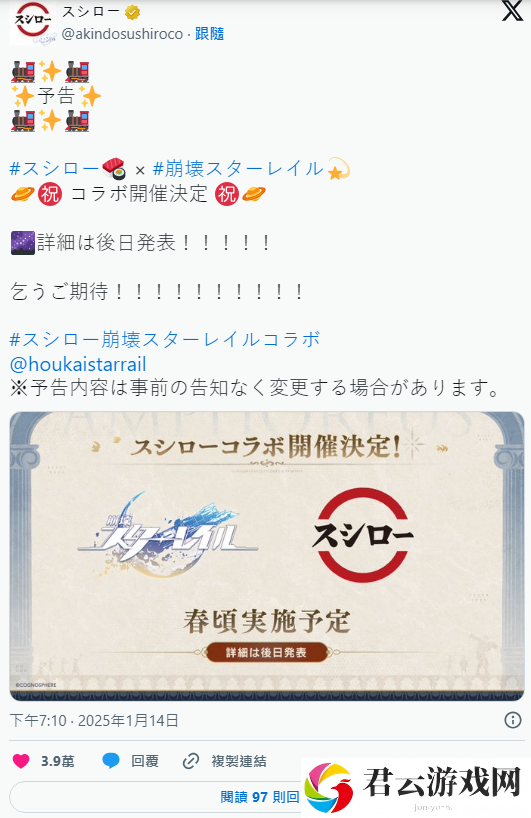Open the X logo in the corner
531x818 pixels.
pos(512,11)
